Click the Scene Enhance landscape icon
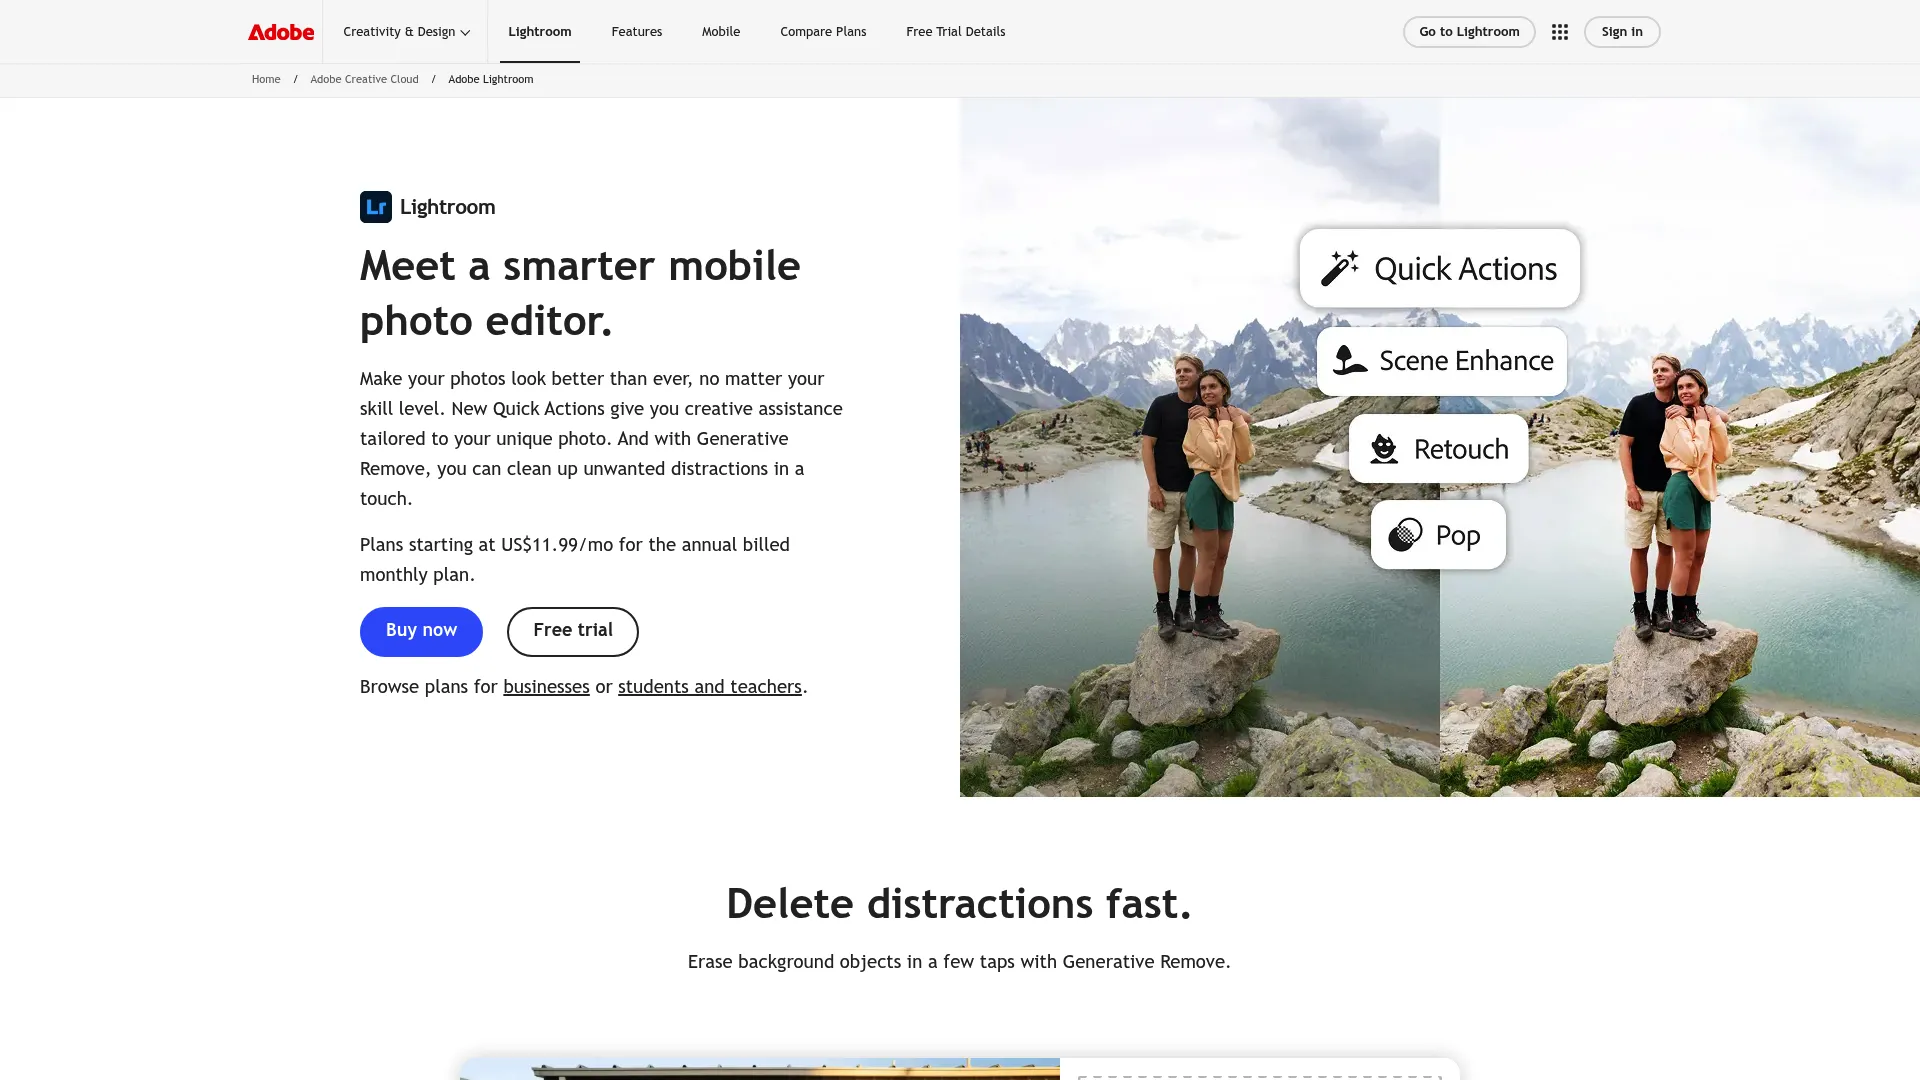Viewport: 1920px width, 1080px height. click(1350, 360)
